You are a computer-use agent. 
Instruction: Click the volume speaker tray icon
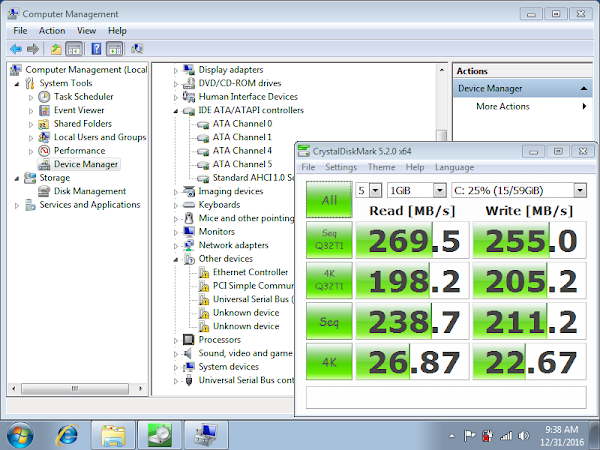pos(524,435)
